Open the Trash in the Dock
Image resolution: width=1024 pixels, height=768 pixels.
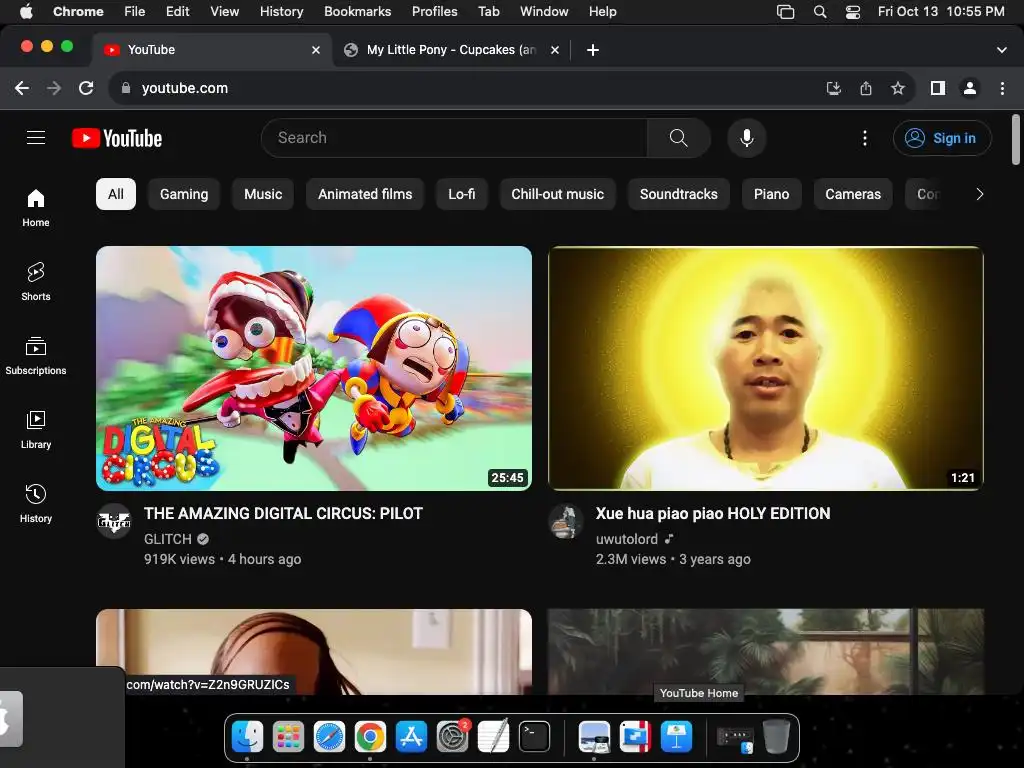pyautogui.click(x=776, y=737)
